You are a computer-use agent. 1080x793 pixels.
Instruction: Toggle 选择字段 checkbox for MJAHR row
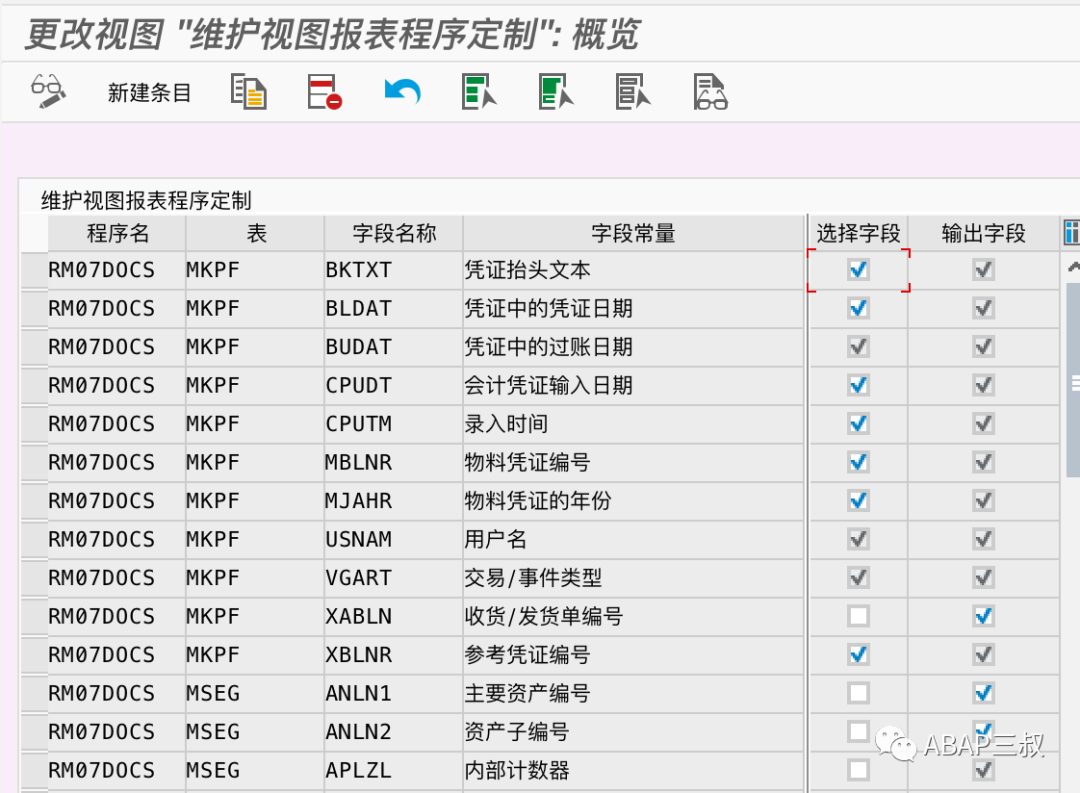(858, 501)
